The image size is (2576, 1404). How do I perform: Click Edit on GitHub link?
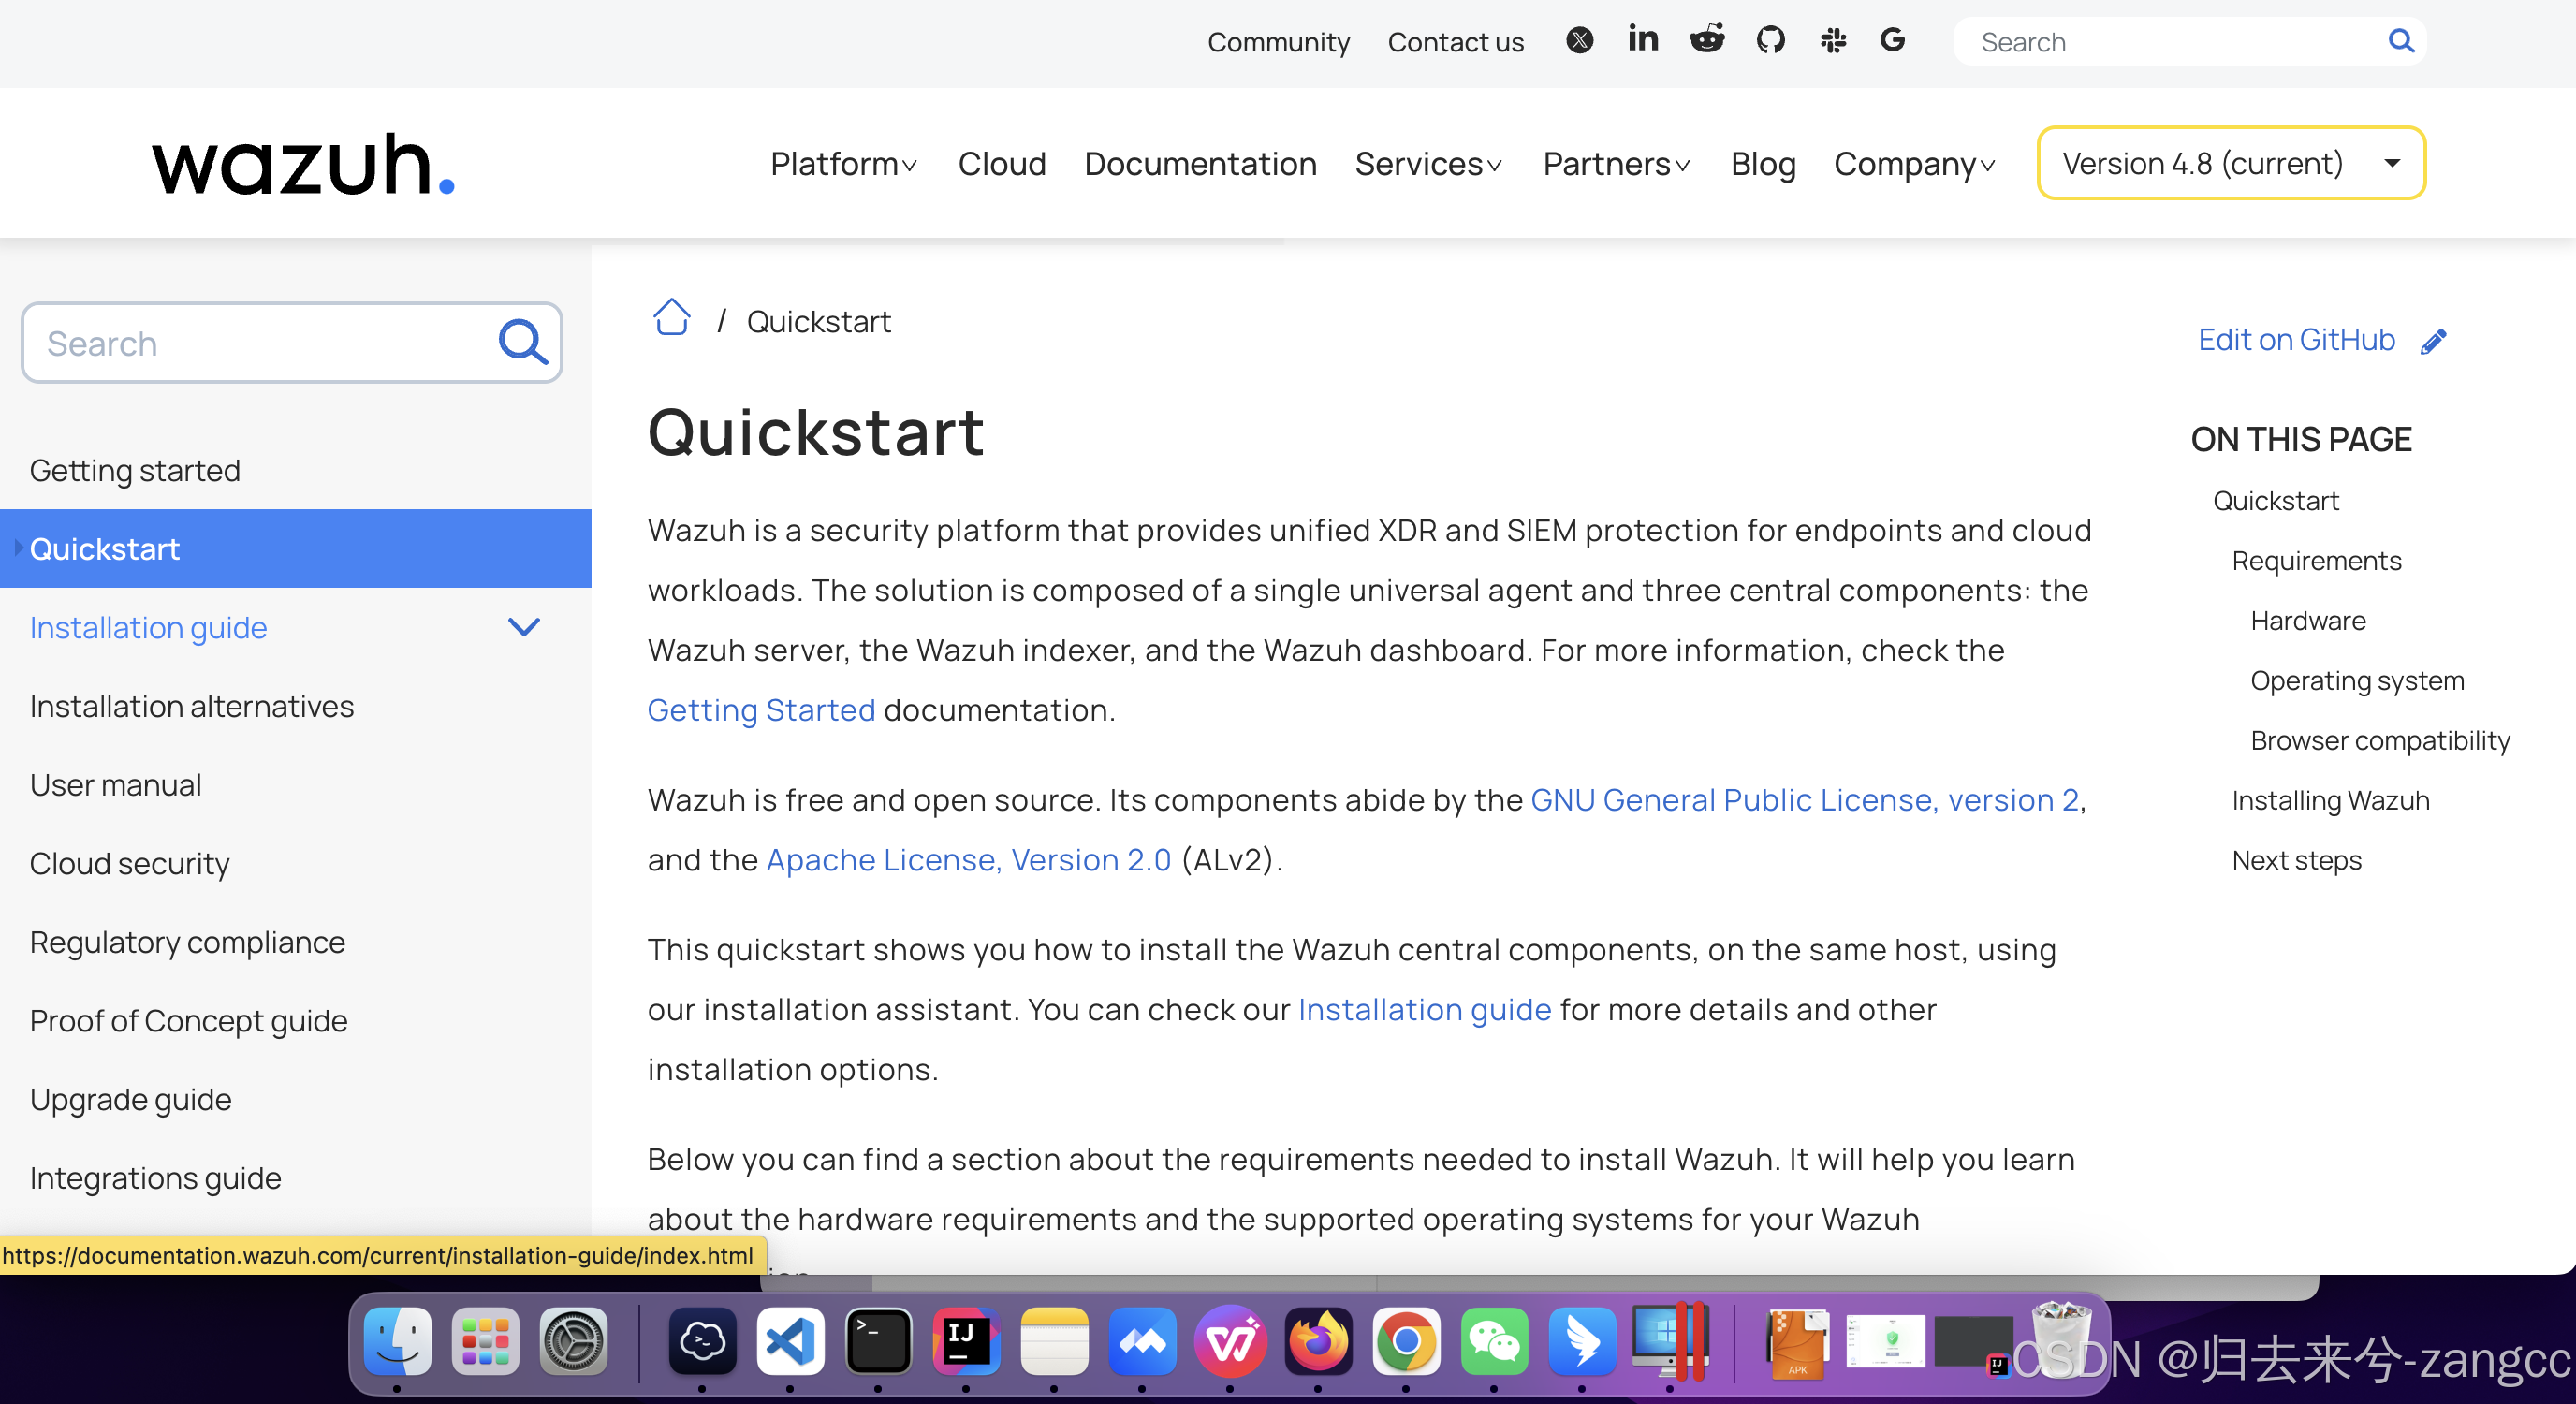(x=2296, y=340)
